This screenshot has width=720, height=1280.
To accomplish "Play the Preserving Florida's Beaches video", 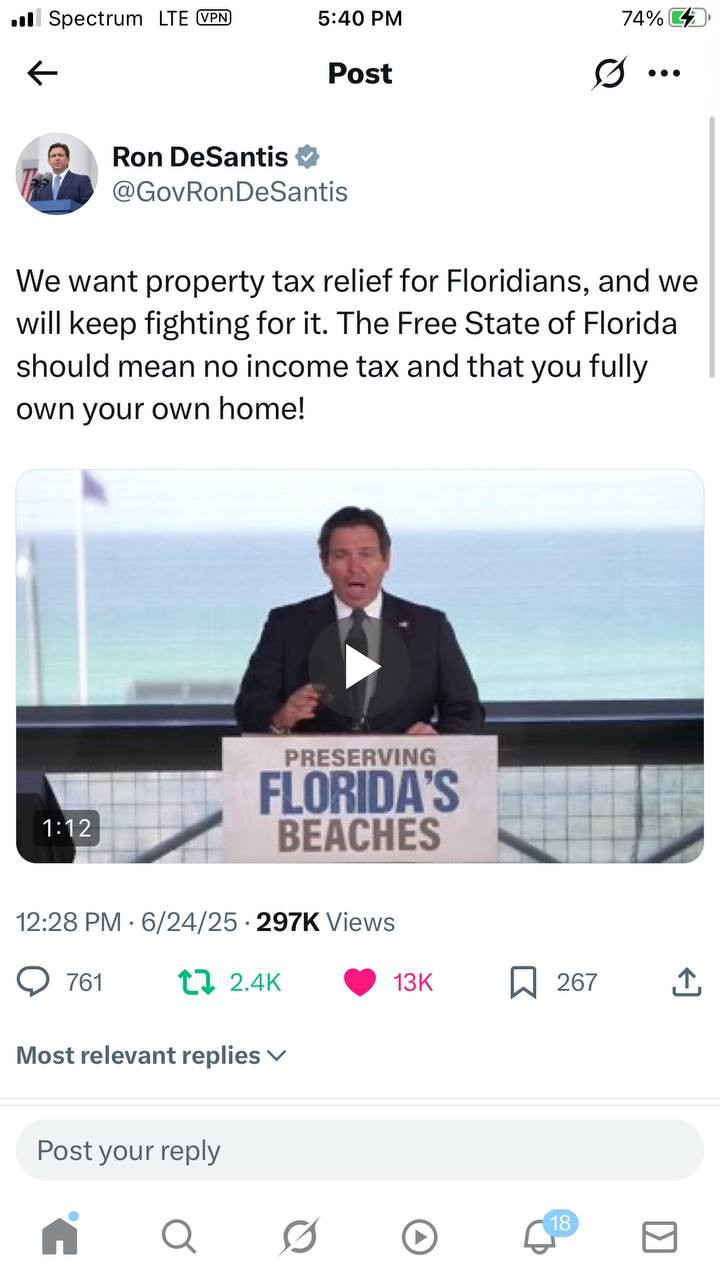I will coord(359,666).
